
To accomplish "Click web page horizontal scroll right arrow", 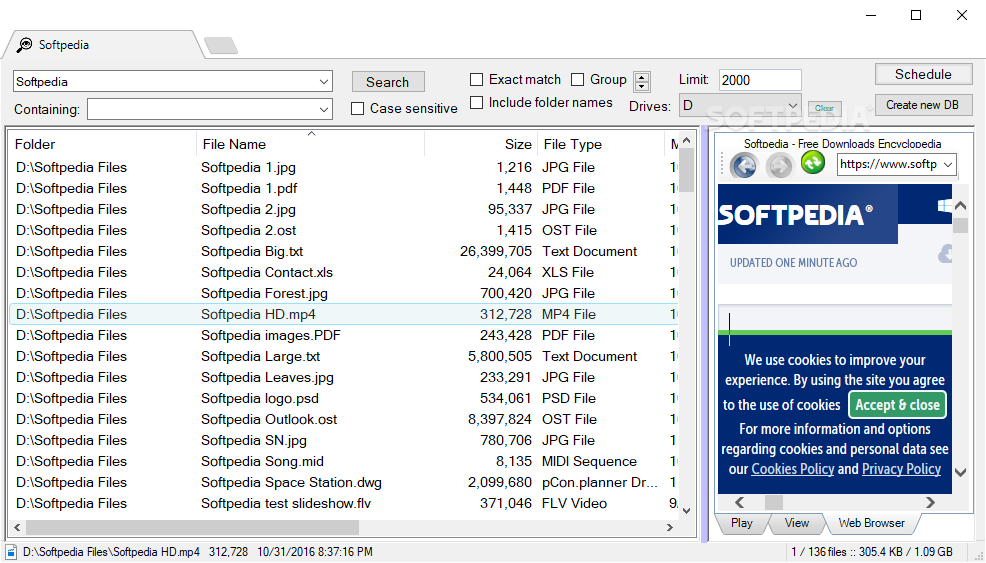I will point(930,502).
